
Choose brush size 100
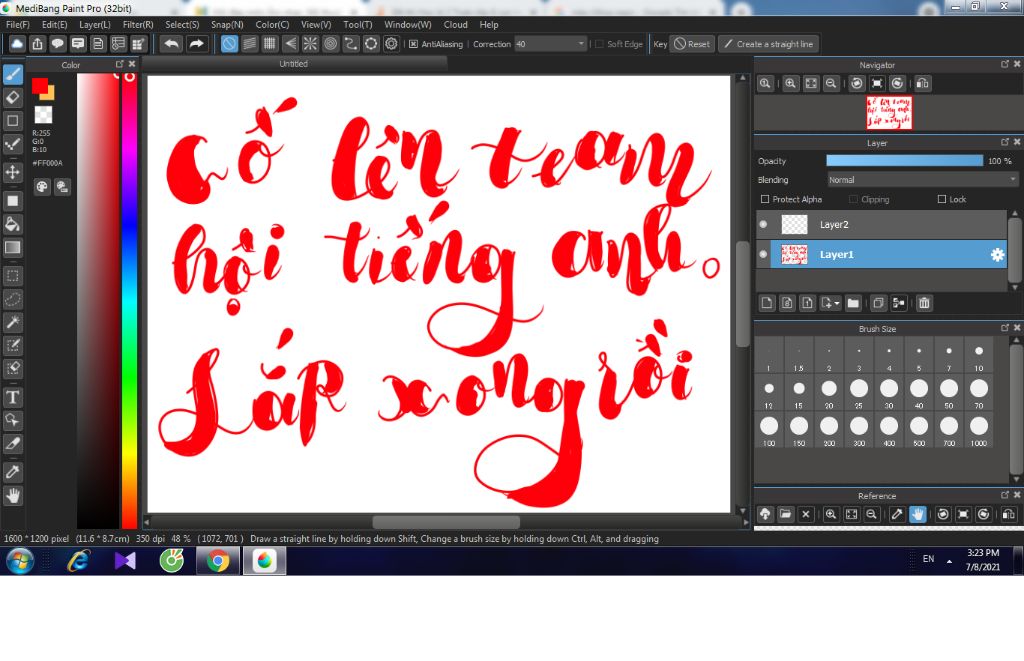pyautogui.click(x=769, y=430)
